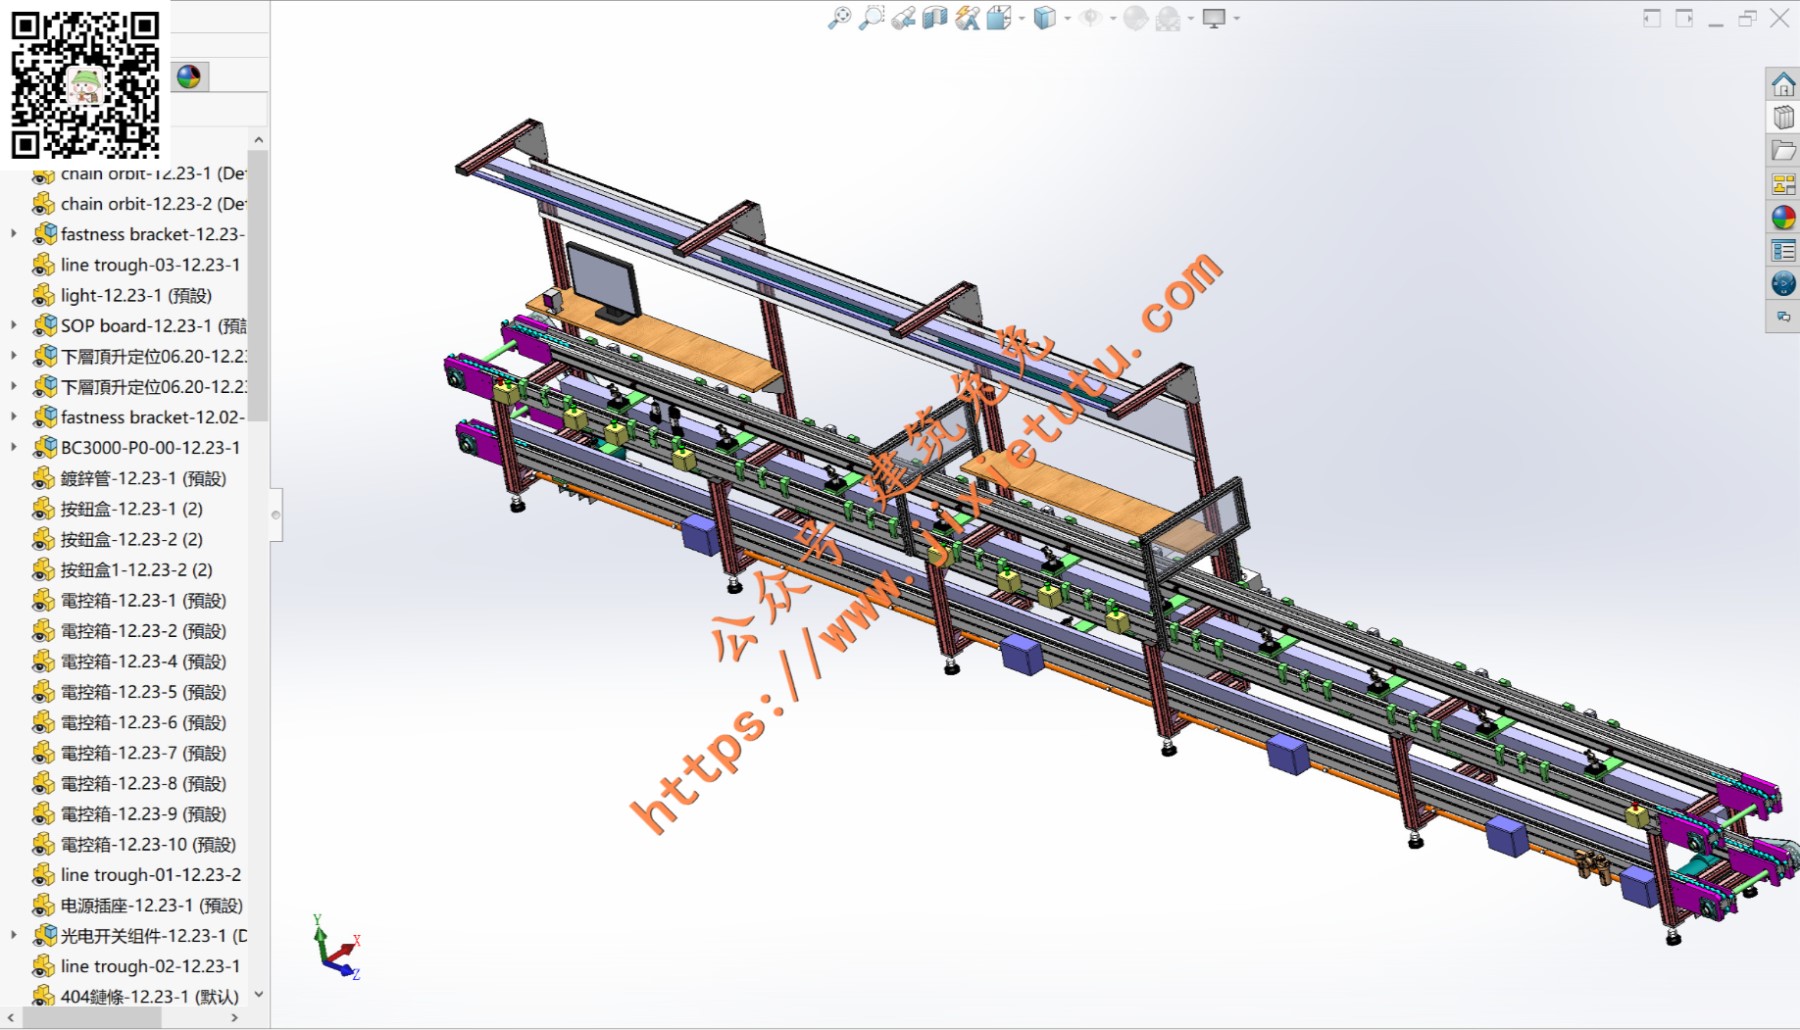Viewport: 1800px width, 1030px height.
Task: Open the Section View tool
Action: (x=935, y=18)
